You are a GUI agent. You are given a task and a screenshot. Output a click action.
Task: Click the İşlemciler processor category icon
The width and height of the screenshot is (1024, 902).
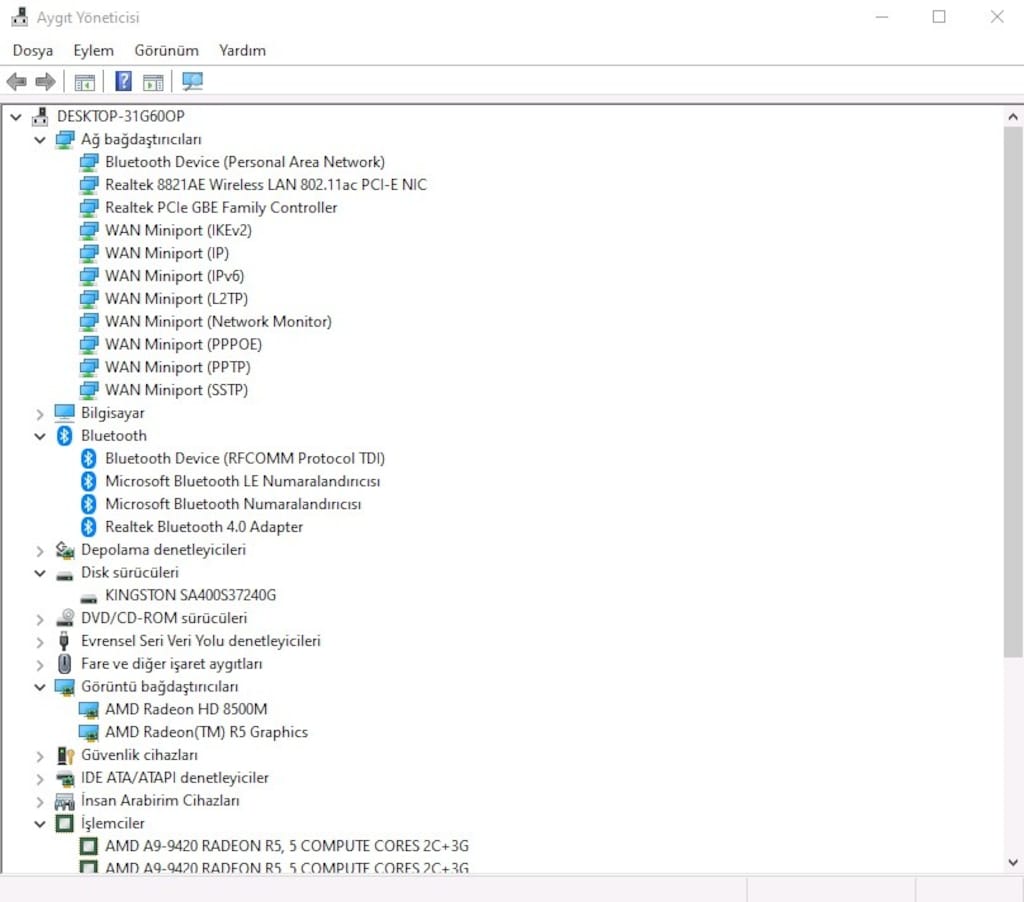tap(65, 824)
